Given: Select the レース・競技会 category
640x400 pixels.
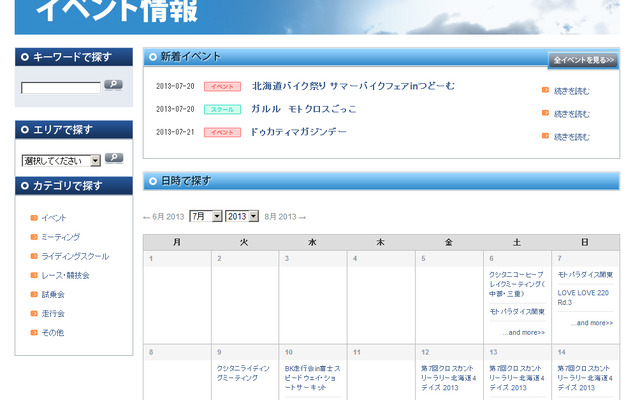Looking at the screenshot, I should 65,276.
